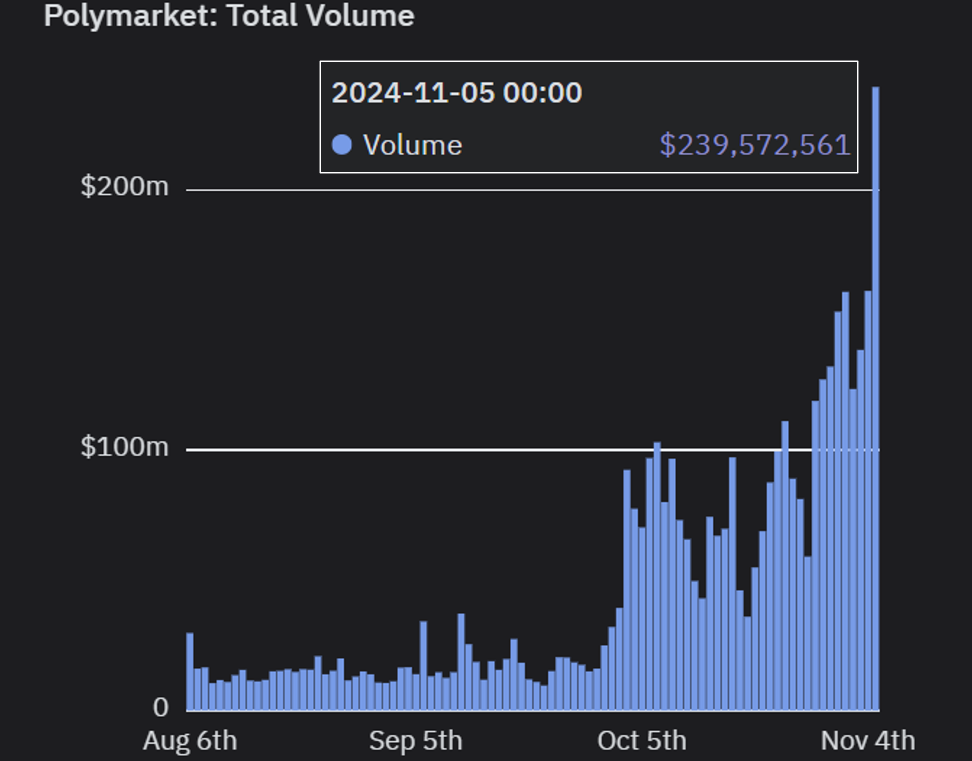The height and width of the screenshot is (761, 972).
Task: Click the first bar at Aug 6th
Action: [190, 672]
